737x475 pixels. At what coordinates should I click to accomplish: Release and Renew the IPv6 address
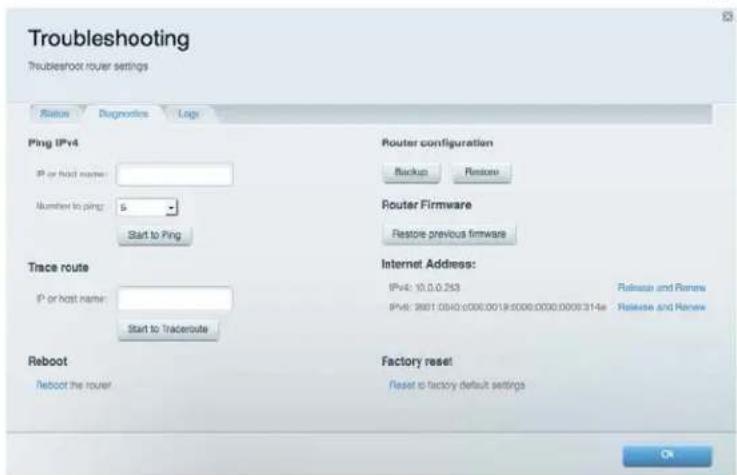pyautogui.click(x=661, y=307)
